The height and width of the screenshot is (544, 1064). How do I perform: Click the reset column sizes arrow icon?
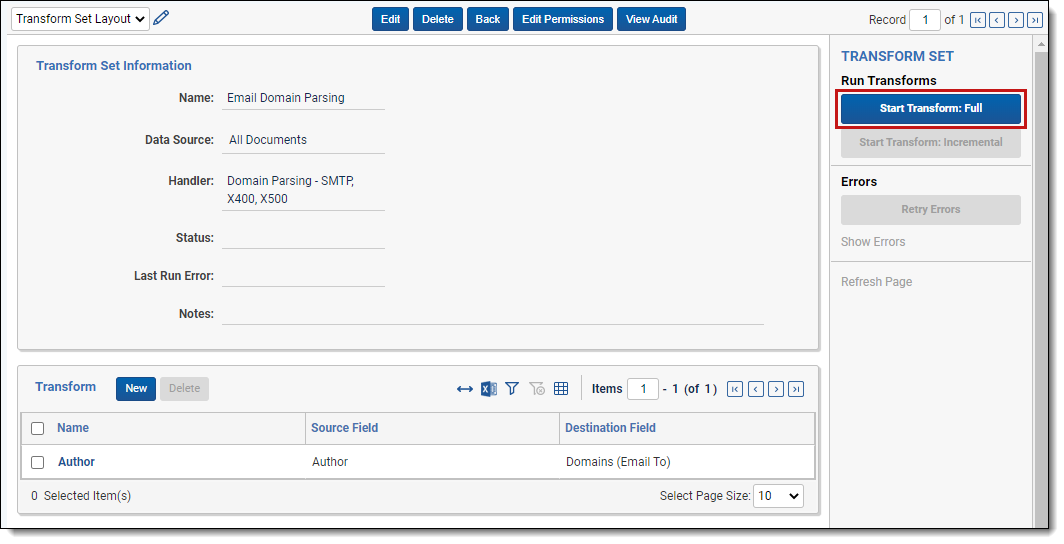465,389
